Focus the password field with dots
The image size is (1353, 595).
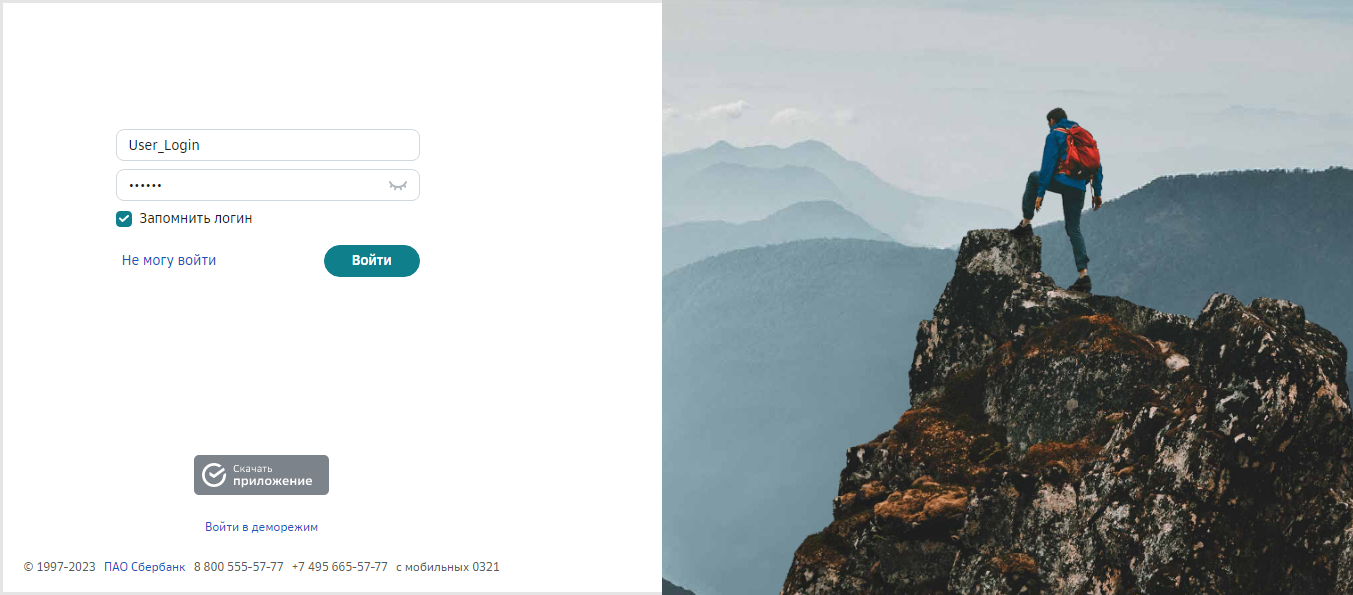click(x=268, y=185)
